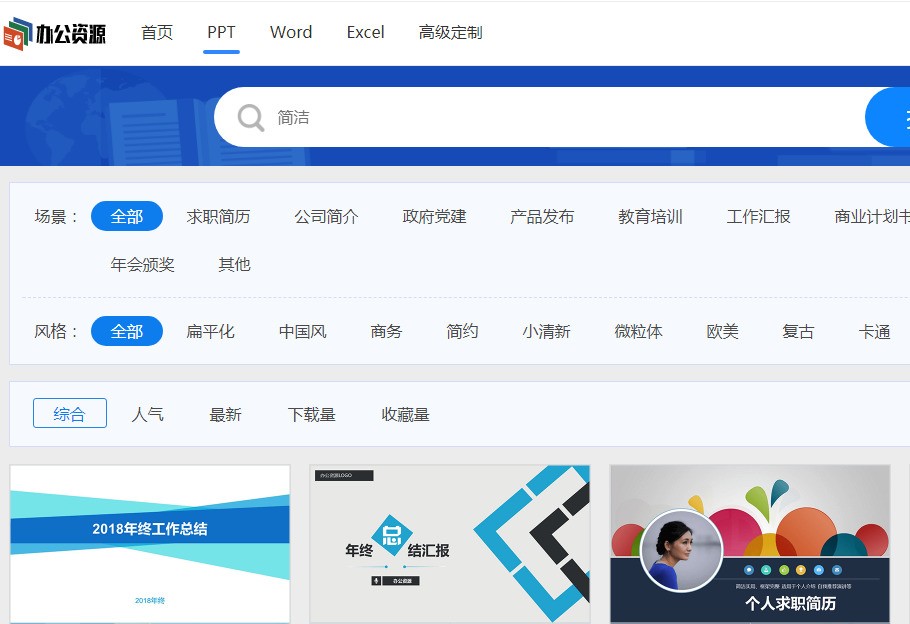The width and height of the screenshot is (910, 624).
Task: Click the magnifying glass search icon
Action: coord(251,118)
